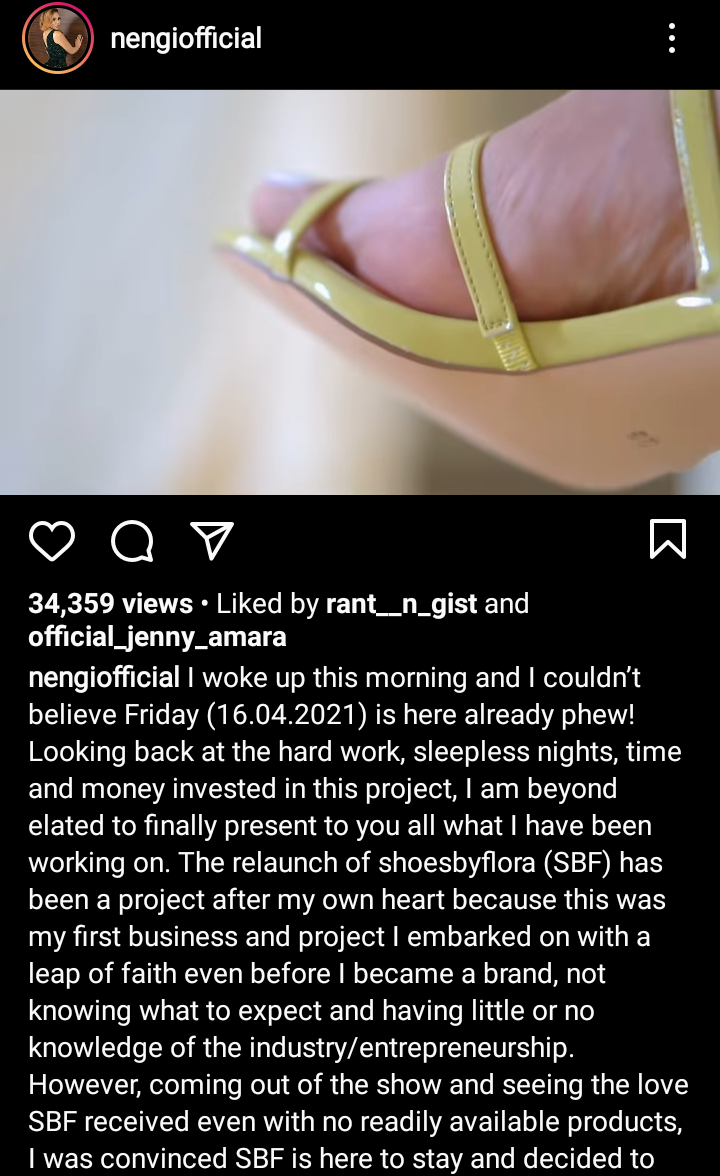The image size is (720, 1176).
Task: Open the three-dot more options menu
Action: (672, 38)
